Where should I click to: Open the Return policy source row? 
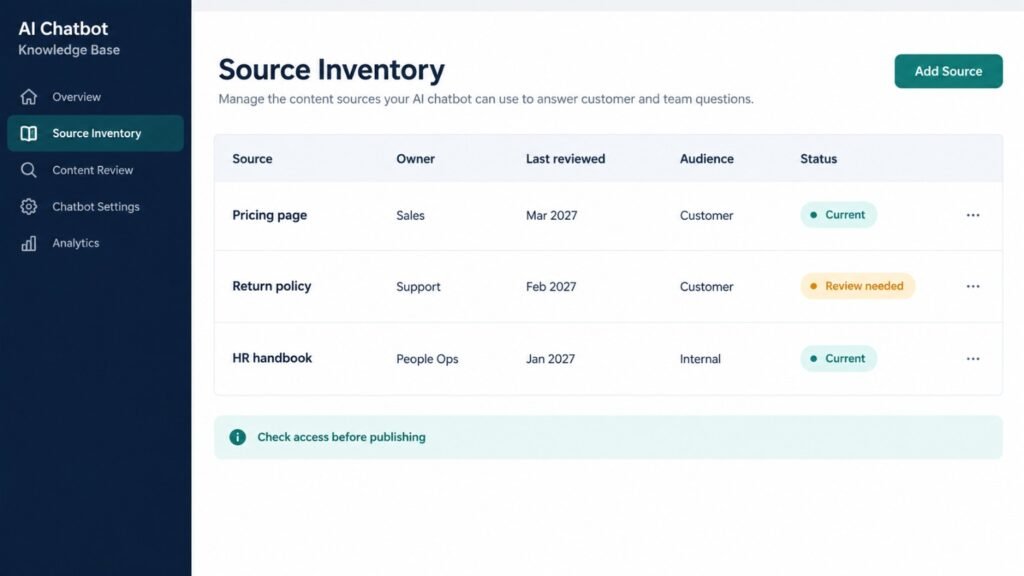(608, 287)
